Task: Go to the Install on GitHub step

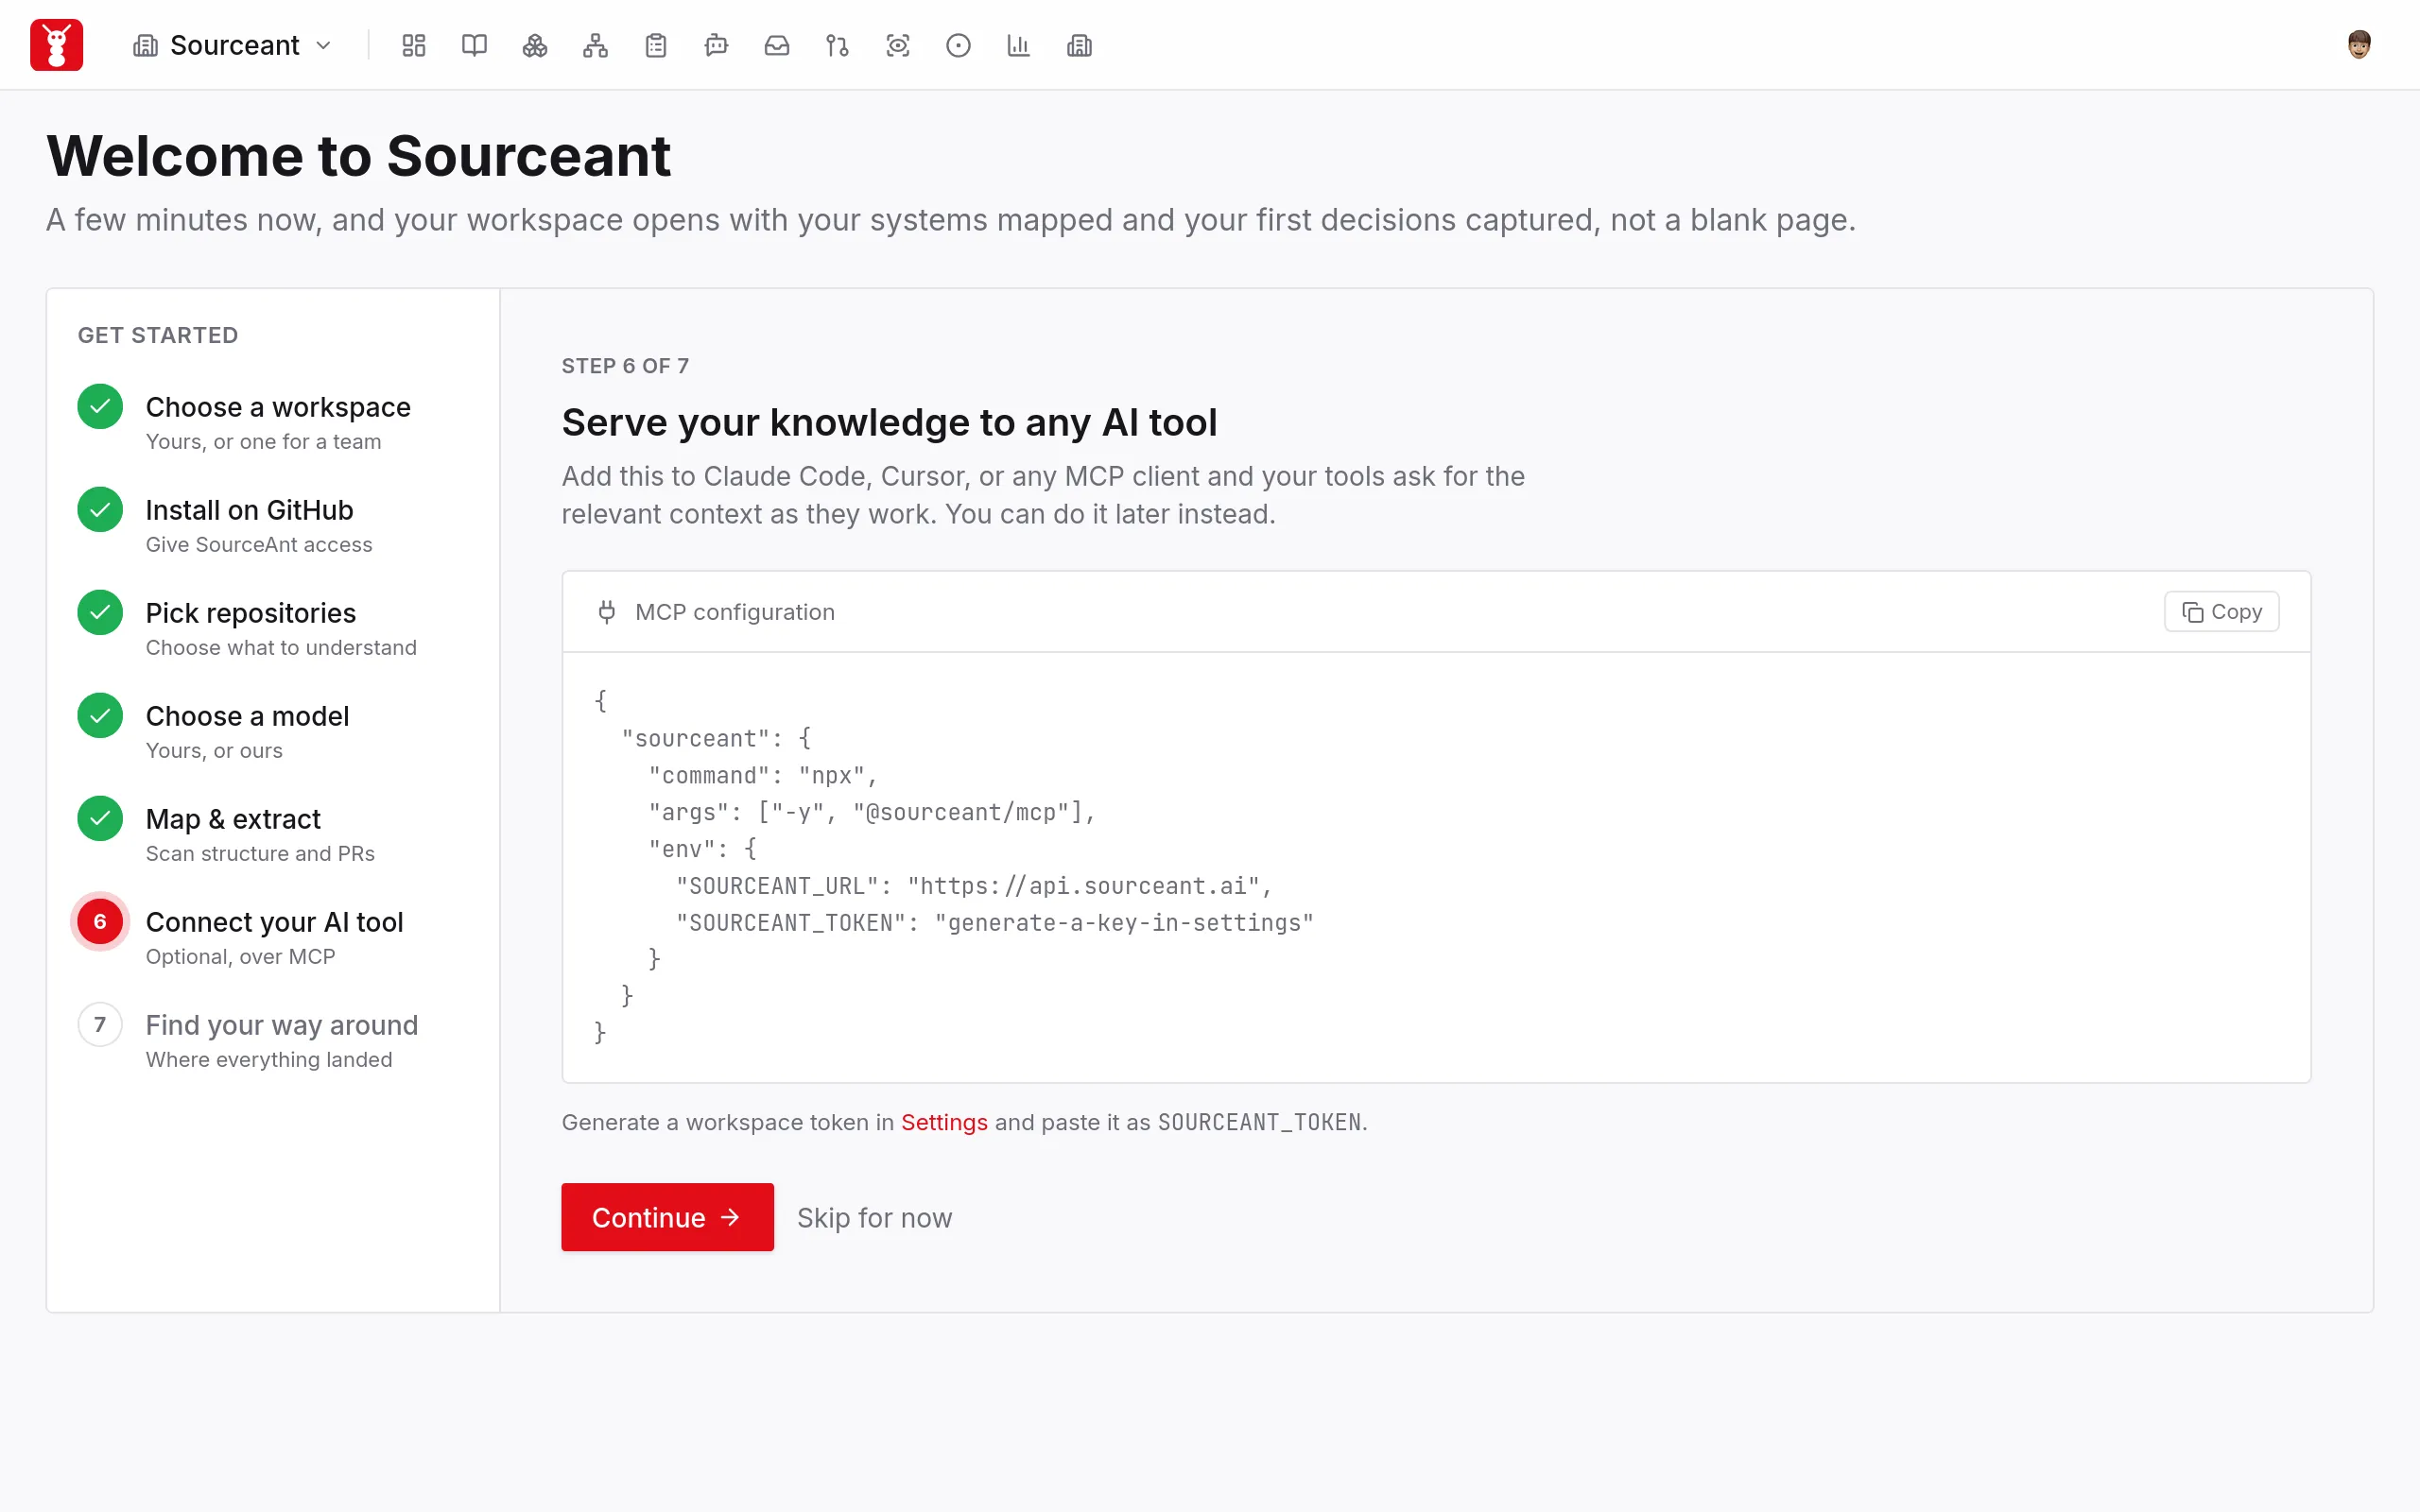Action: click(x=272, y=525)
